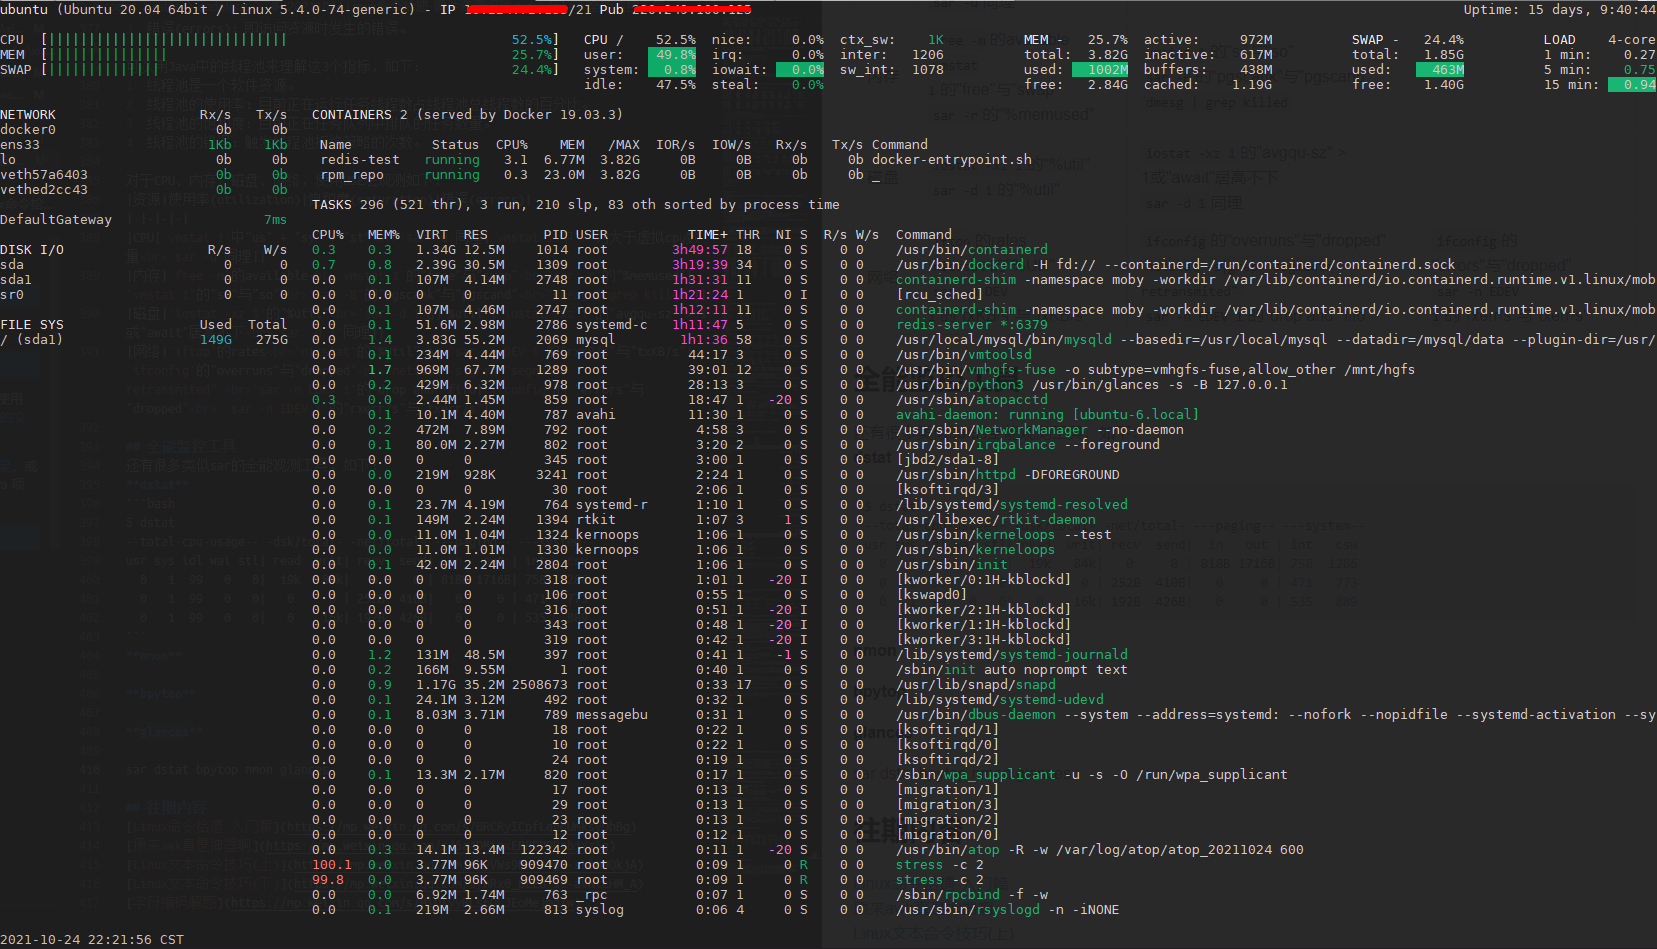Click the wpa_supplicant process command
The width and height of the screenshot is (1657, 949).
tap(1092, 775)
